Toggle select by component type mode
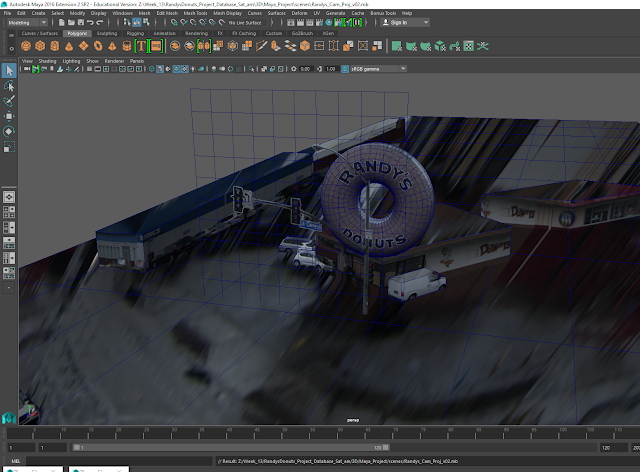Viewport: 640px width, 472px height. (146, 22)
